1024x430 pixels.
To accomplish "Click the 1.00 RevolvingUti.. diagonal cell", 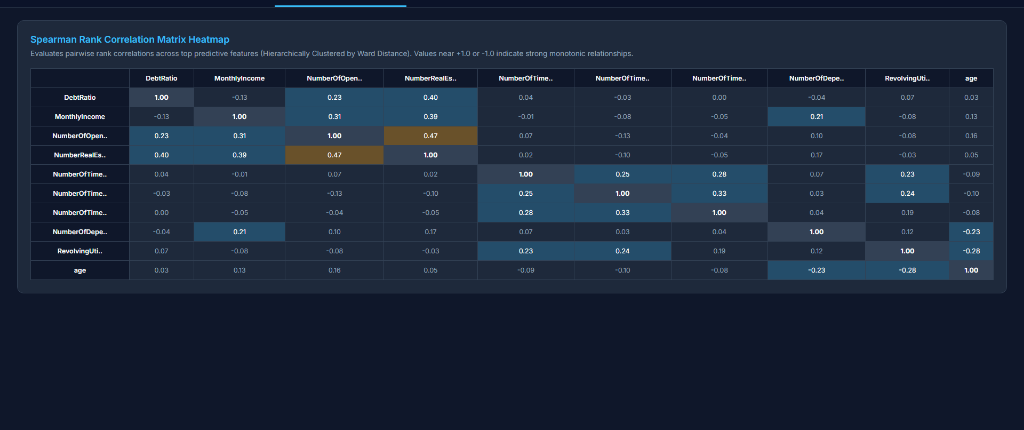I will (907, 251).
